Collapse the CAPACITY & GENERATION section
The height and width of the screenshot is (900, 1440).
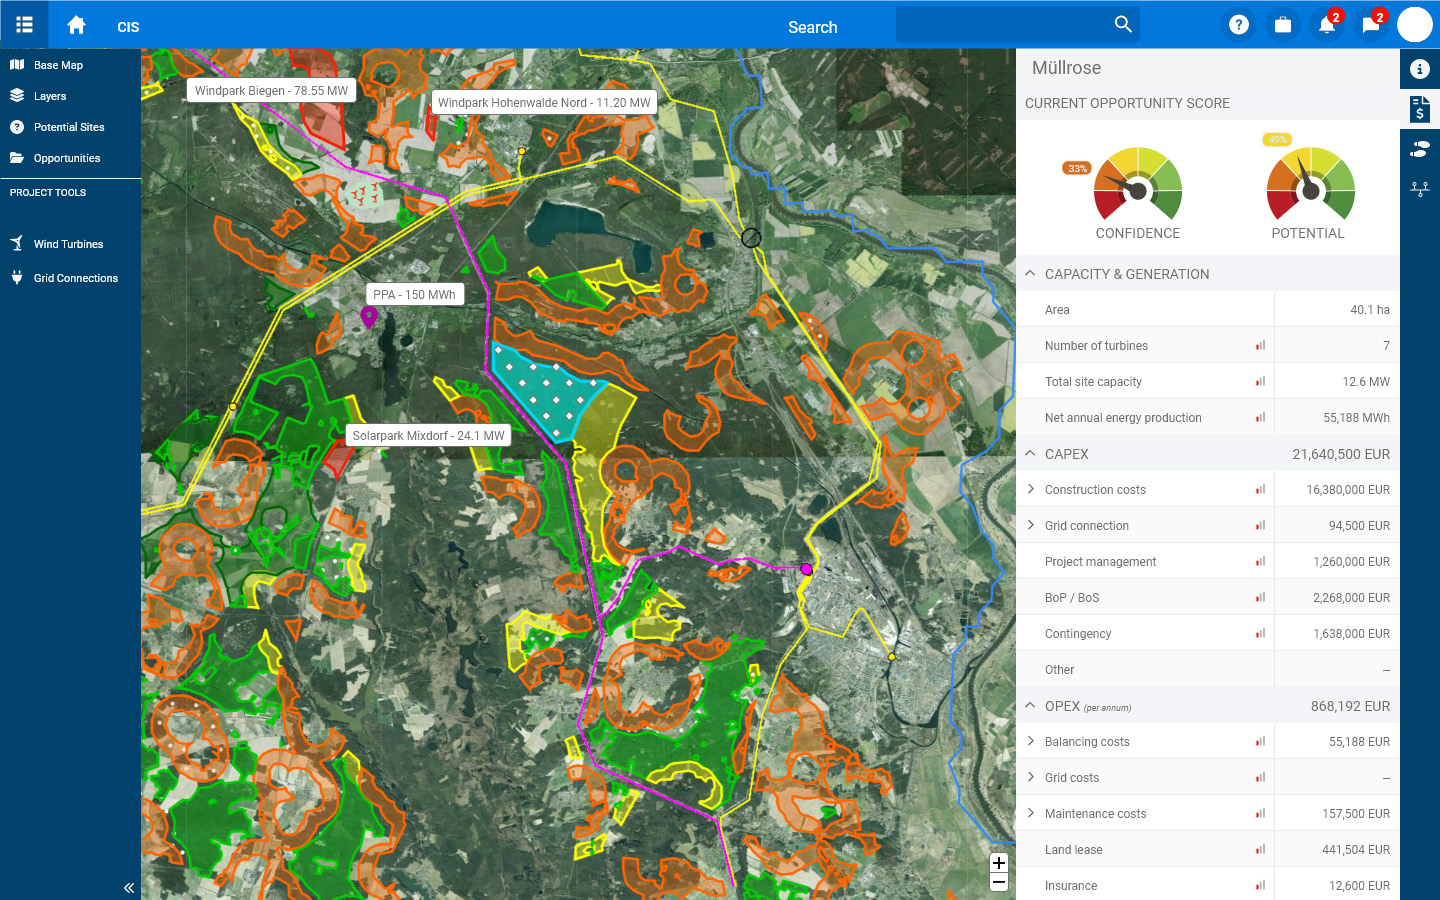point(1030,273)
